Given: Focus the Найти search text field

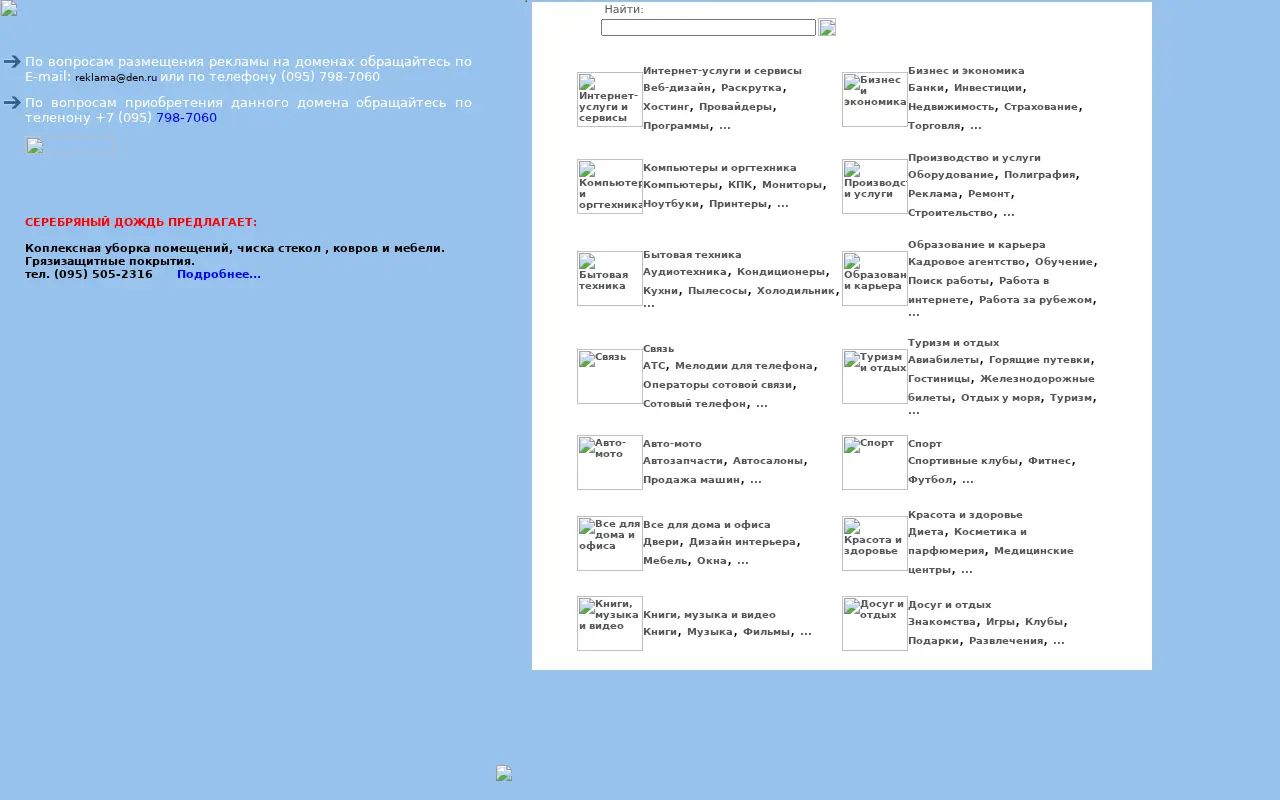Looking at the screenshot, I should click(x=708, y=27).
